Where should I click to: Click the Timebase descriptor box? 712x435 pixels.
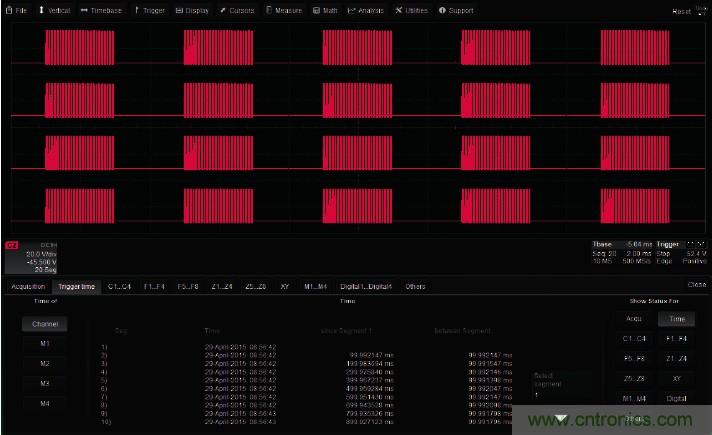point(622,254)
